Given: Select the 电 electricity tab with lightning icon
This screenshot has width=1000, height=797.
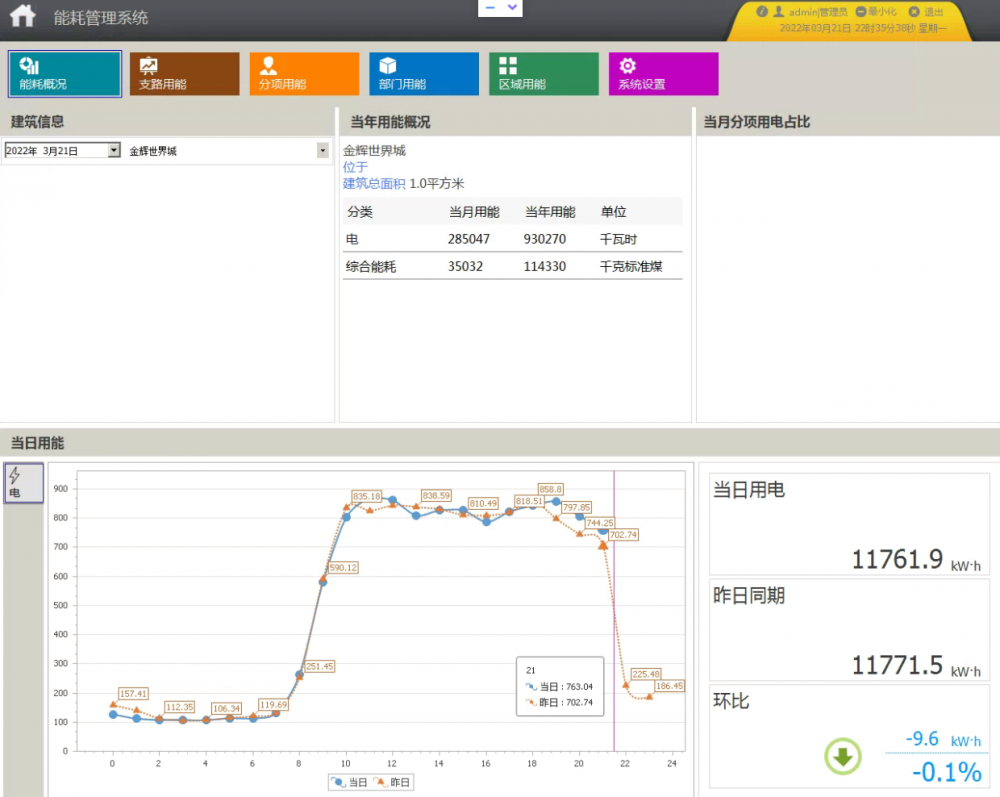Looking at the screenshot, I should [23, 483].
